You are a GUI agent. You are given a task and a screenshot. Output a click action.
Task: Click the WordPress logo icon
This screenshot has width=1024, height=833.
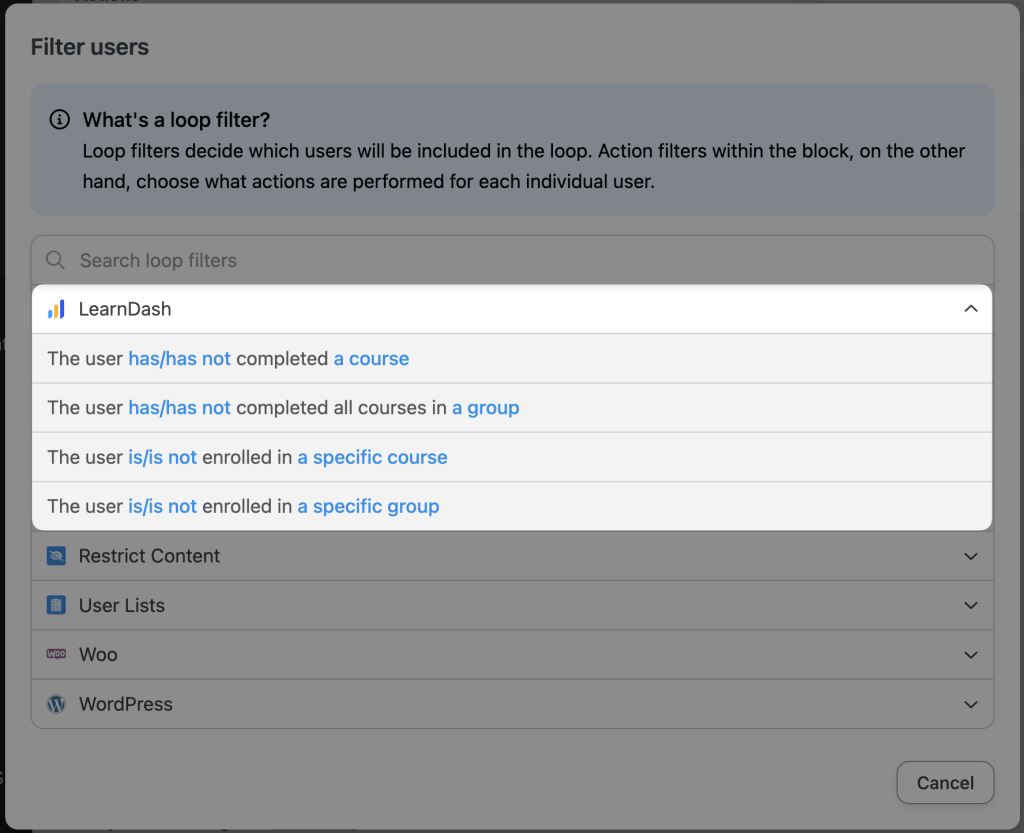point(56,704)
